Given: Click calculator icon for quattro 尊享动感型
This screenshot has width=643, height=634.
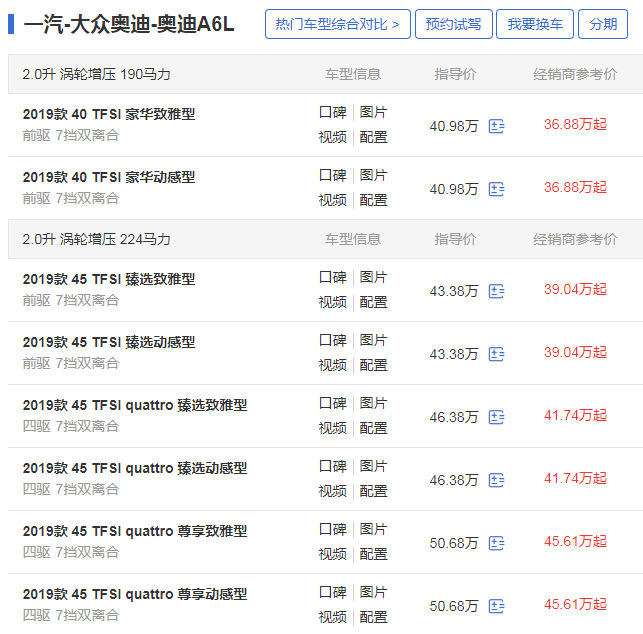Looking at the screenshot, I should point(496,606).
